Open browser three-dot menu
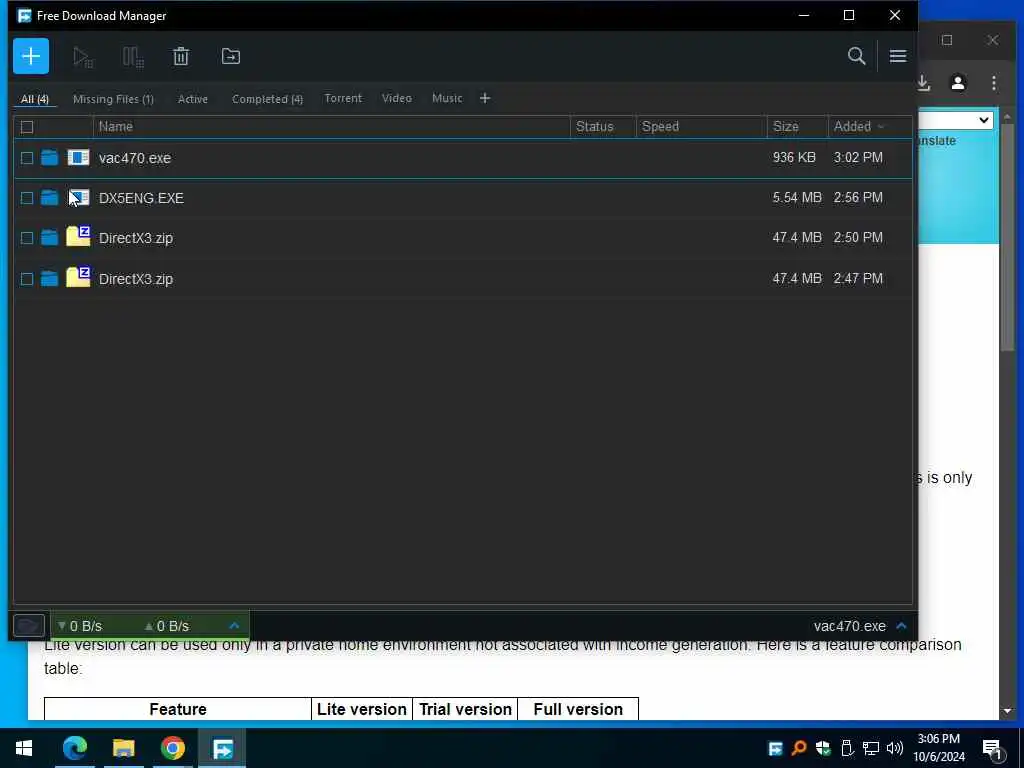 click(x=993, y=83)
